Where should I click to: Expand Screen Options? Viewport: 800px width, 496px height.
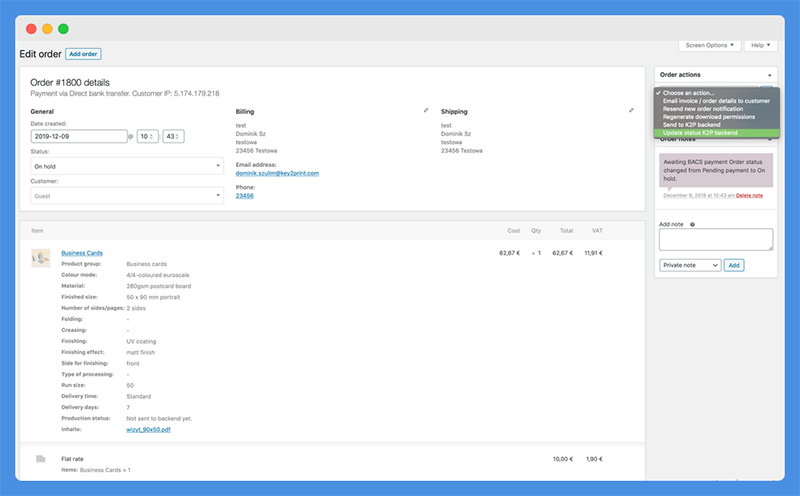click(x=709, y=45)
